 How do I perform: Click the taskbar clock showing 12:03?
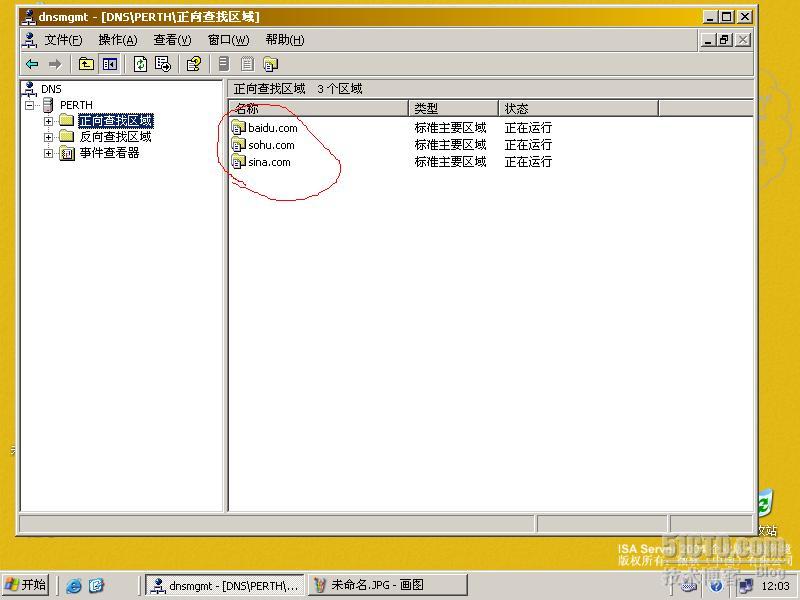[776, 586]
